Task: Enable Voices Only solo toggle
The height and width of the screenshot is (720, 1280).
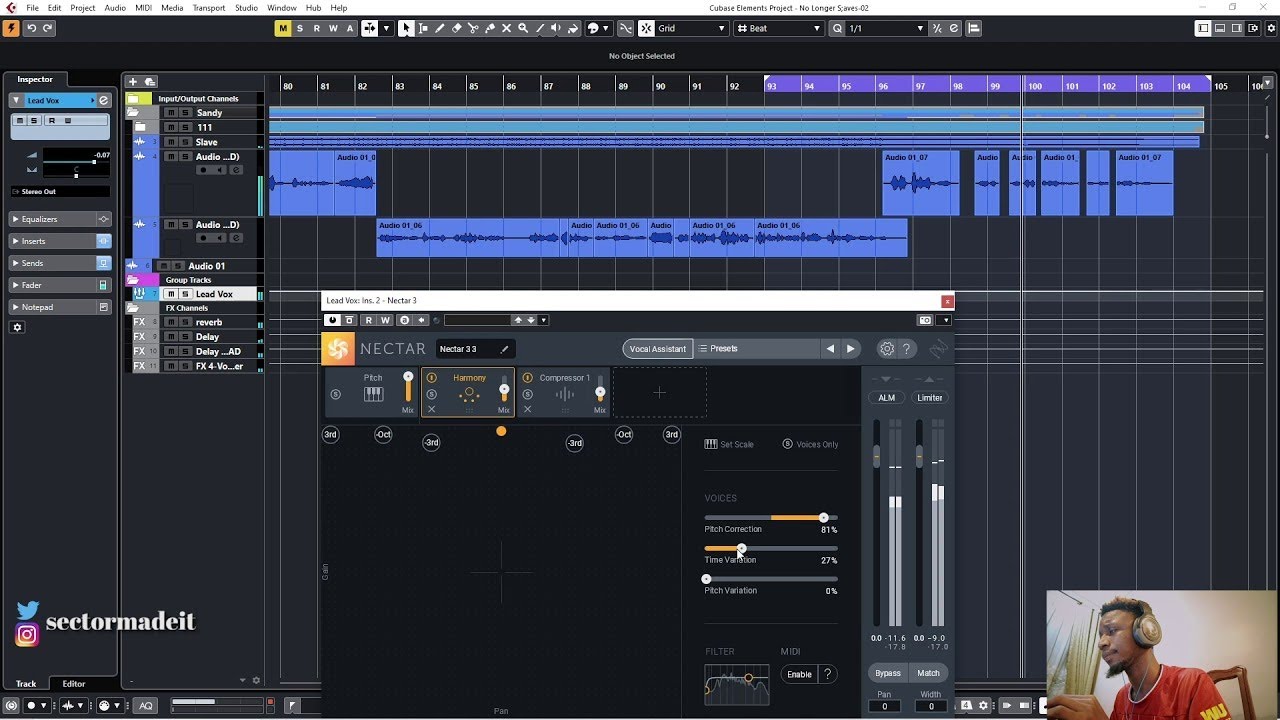Action: (x=787, y=444)
